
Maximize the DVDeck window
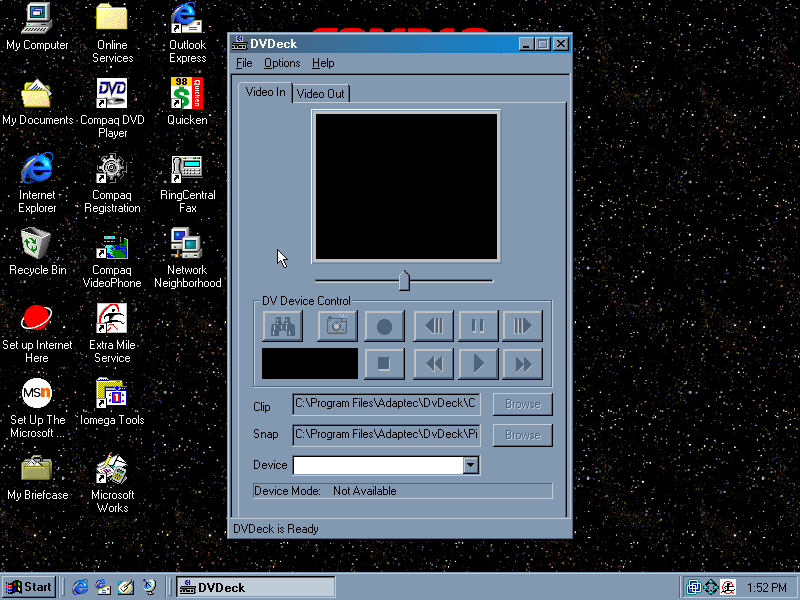[x=542, y=44]
